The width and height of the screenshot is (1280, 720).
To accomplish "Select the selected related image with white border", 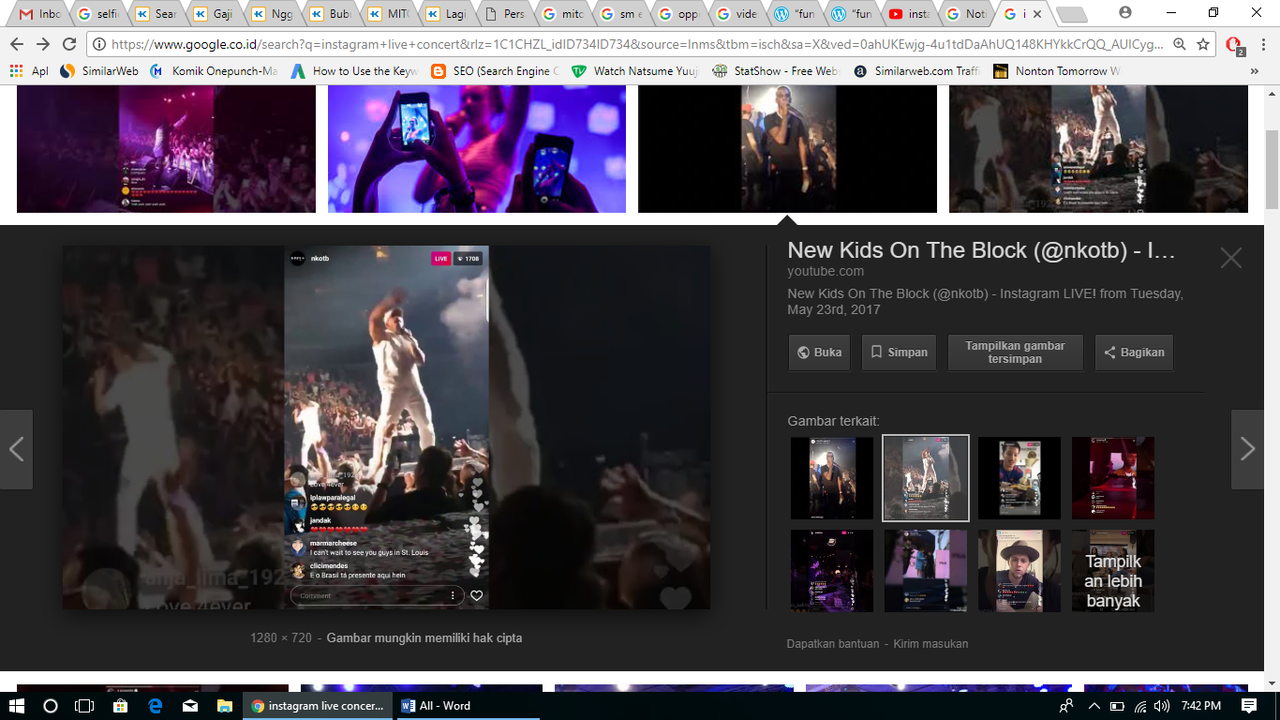I will pos(926,478).
